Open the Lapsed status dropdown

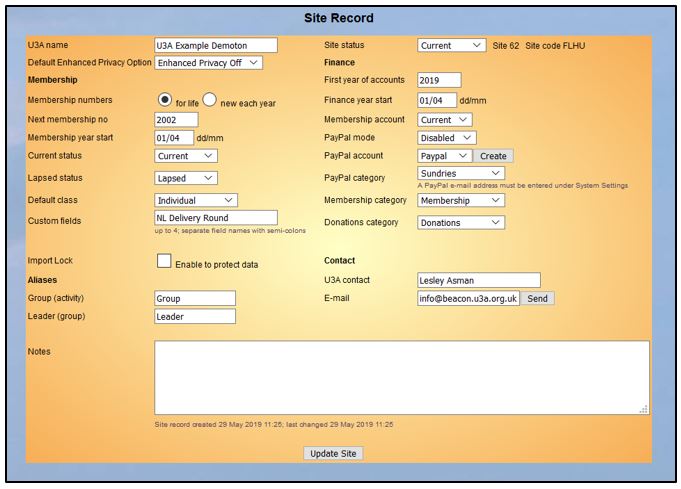[x=186, y=178]
